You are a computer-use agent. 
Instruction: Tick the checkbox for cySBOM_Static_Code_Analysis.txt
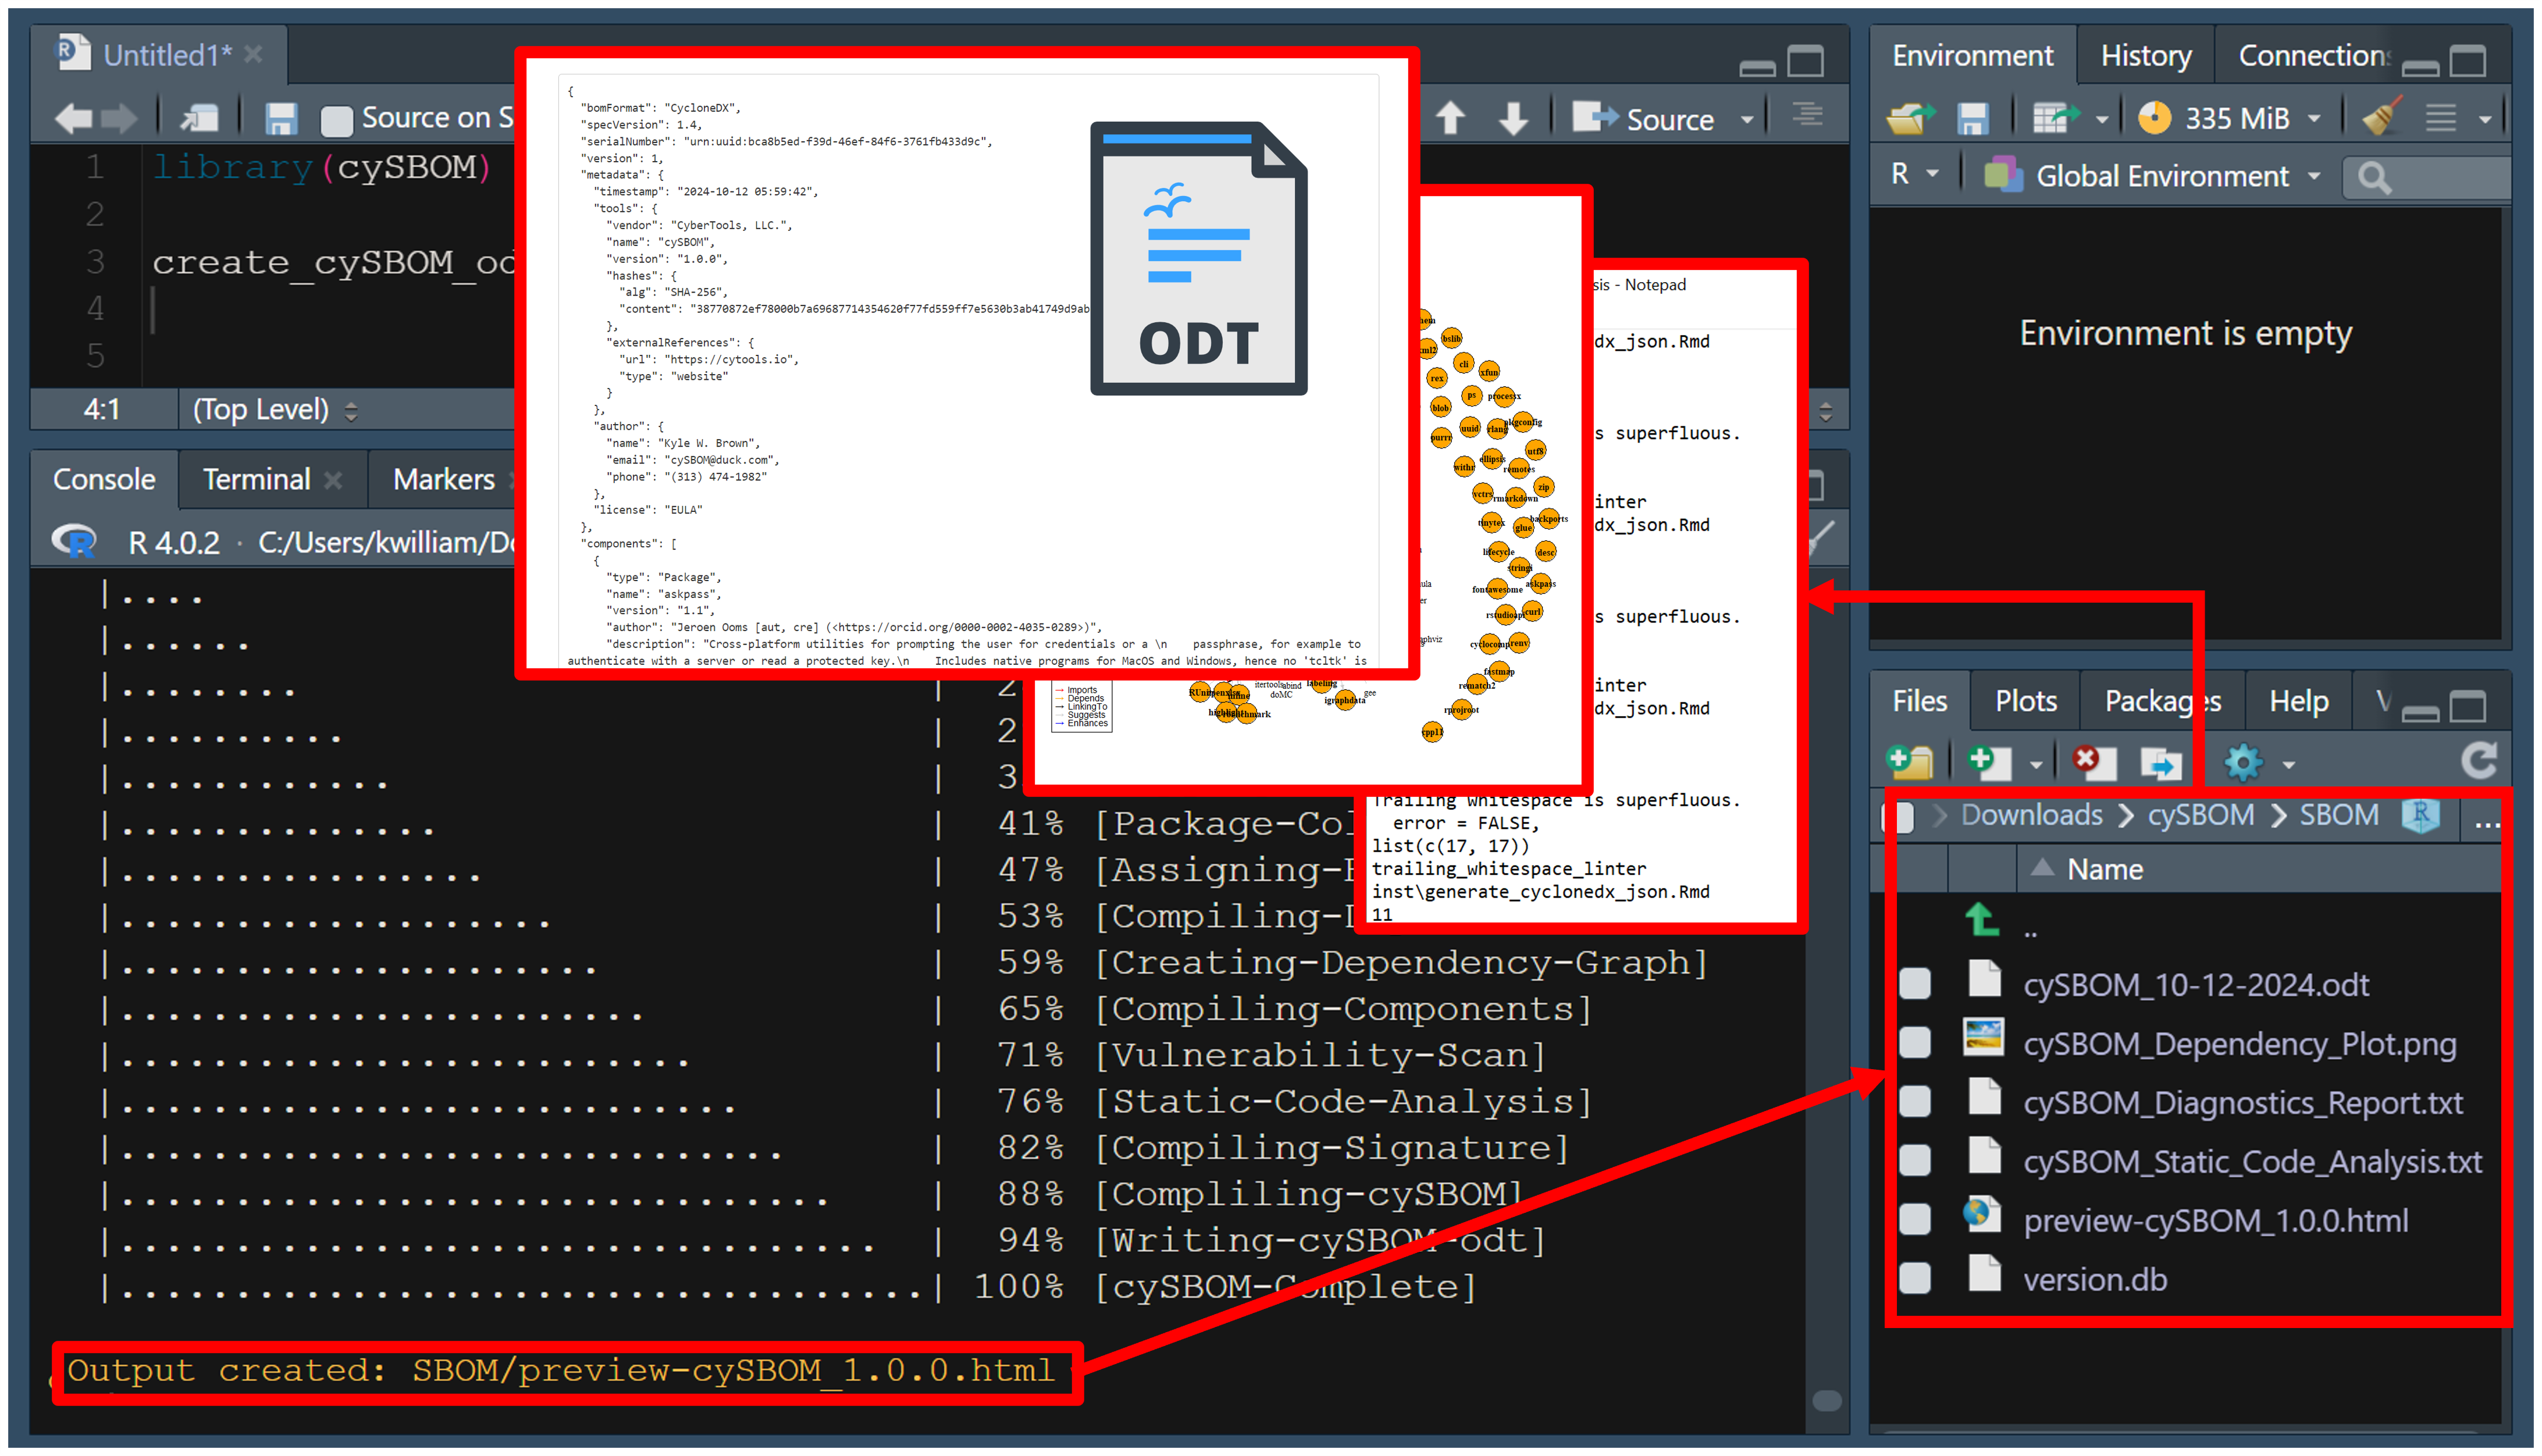tap(1914, 1161)
